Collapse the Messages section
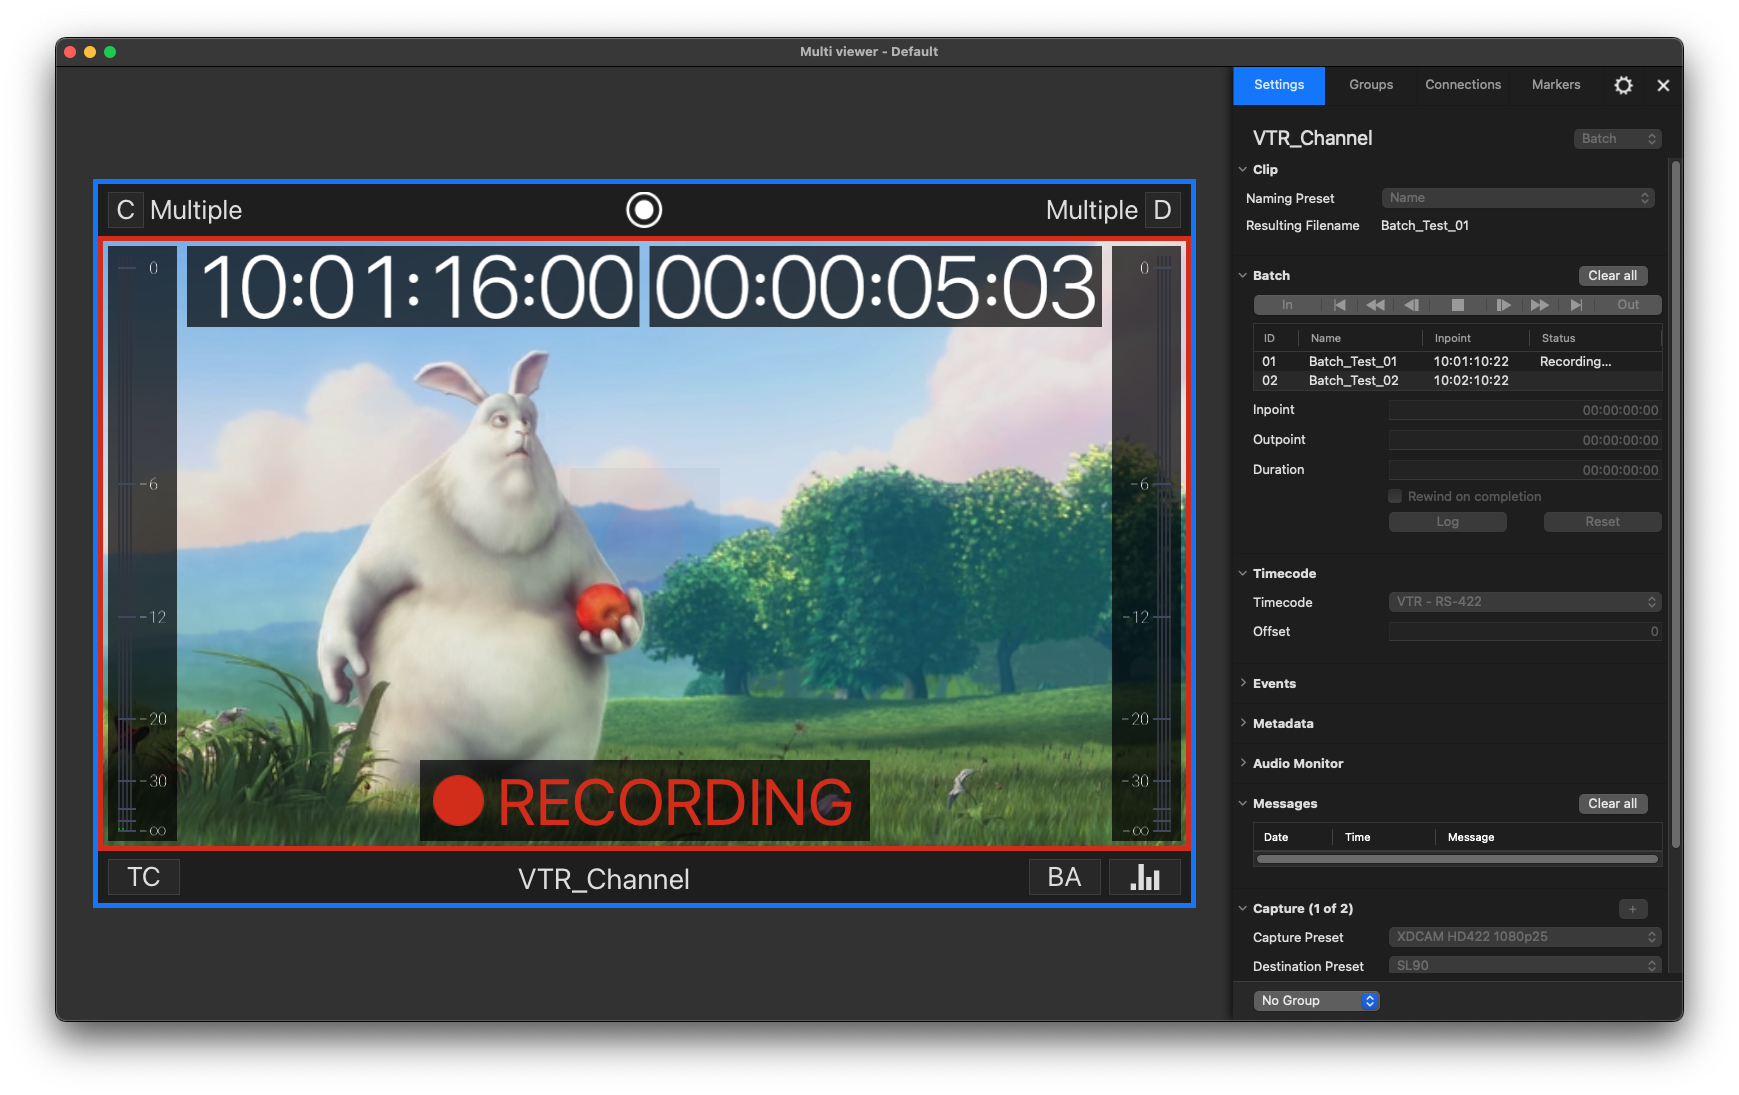The width and height of the screenshot is (1739, 1095). 1243,804
